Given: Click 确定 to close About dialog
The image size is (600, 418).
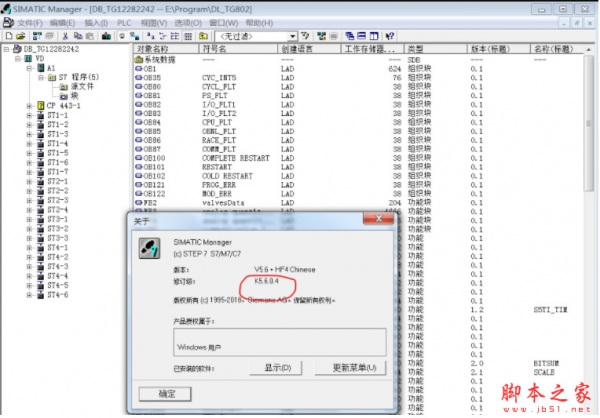Looking at the screenshot, I should [165, 394].
